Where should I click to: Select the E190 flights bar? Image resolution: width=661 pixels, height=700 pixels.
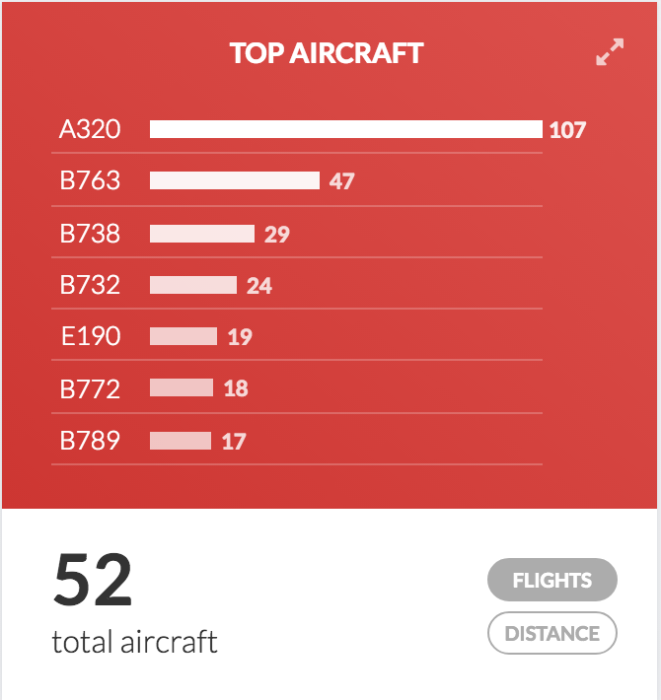[x=183, y=336]
